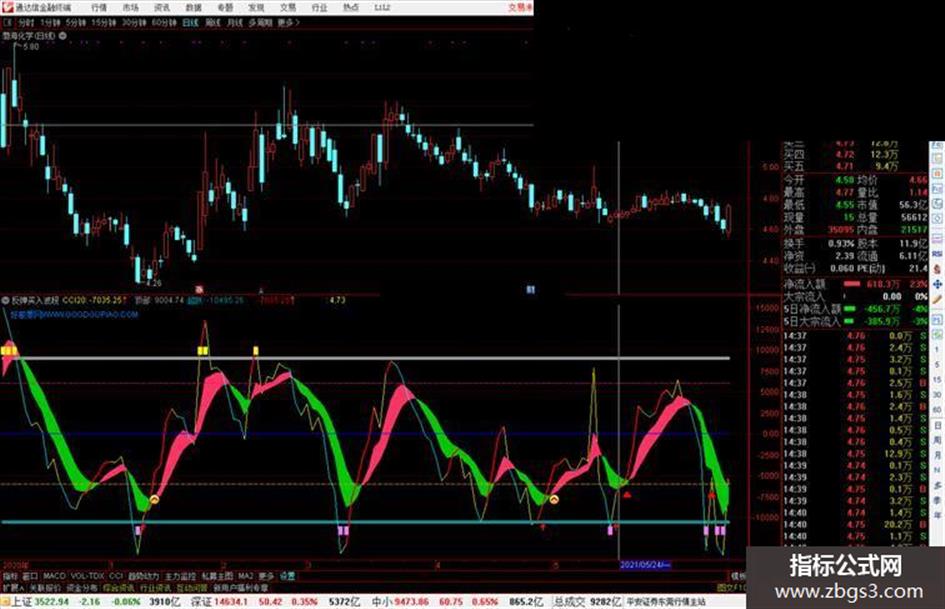Toggle the 扩展∧ expander at bottom left
This screenshot has width=945, height=609.
(13, 587)
